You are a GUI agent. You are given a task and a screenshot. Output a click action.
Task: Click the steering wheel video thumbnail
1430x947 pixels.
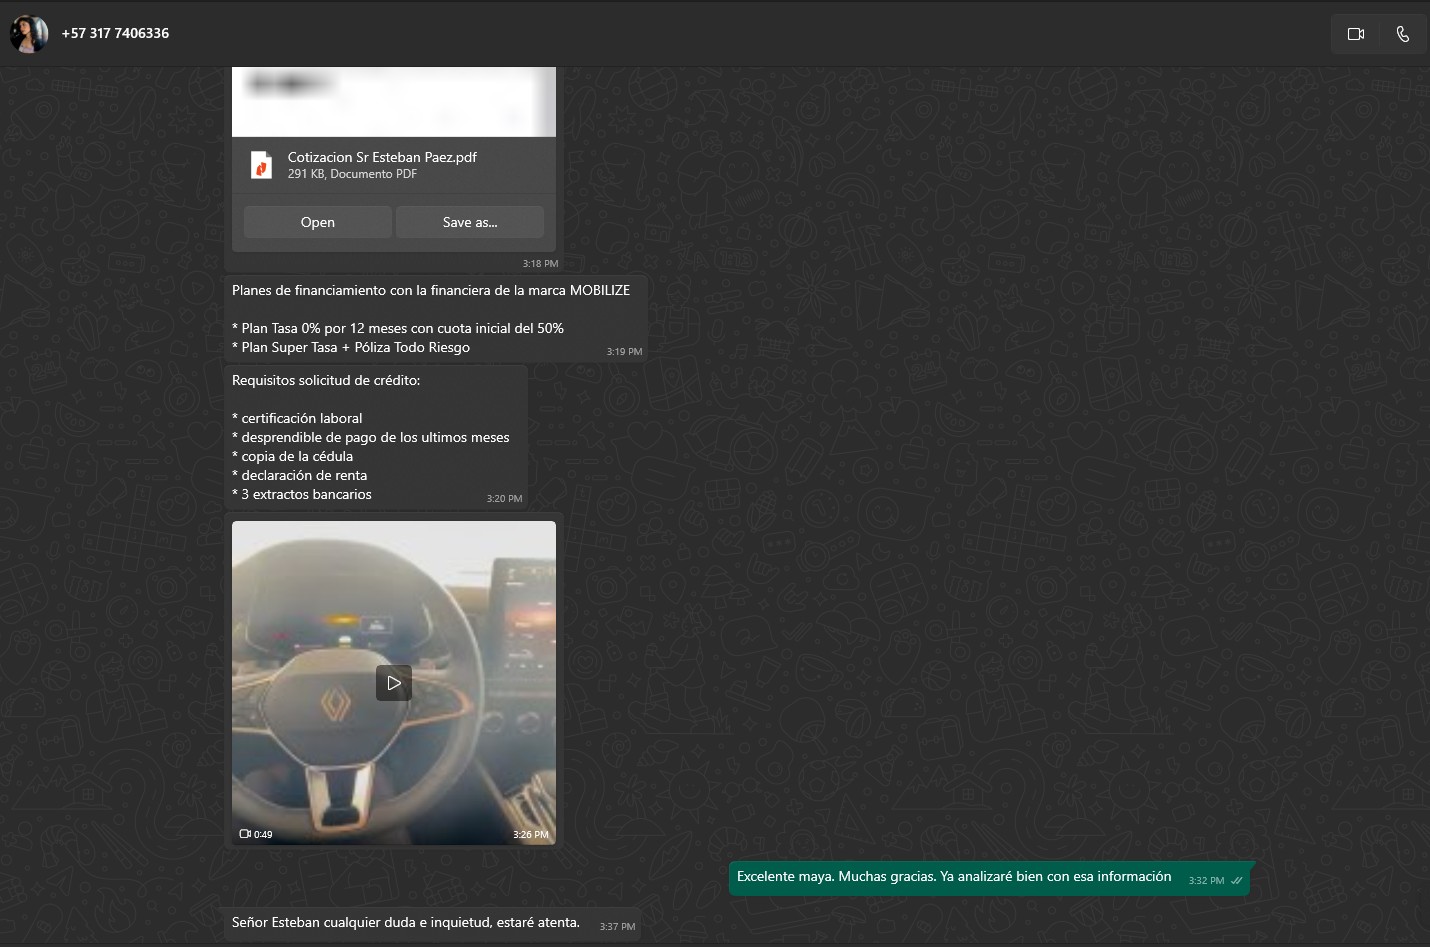[x=394, y=683]
